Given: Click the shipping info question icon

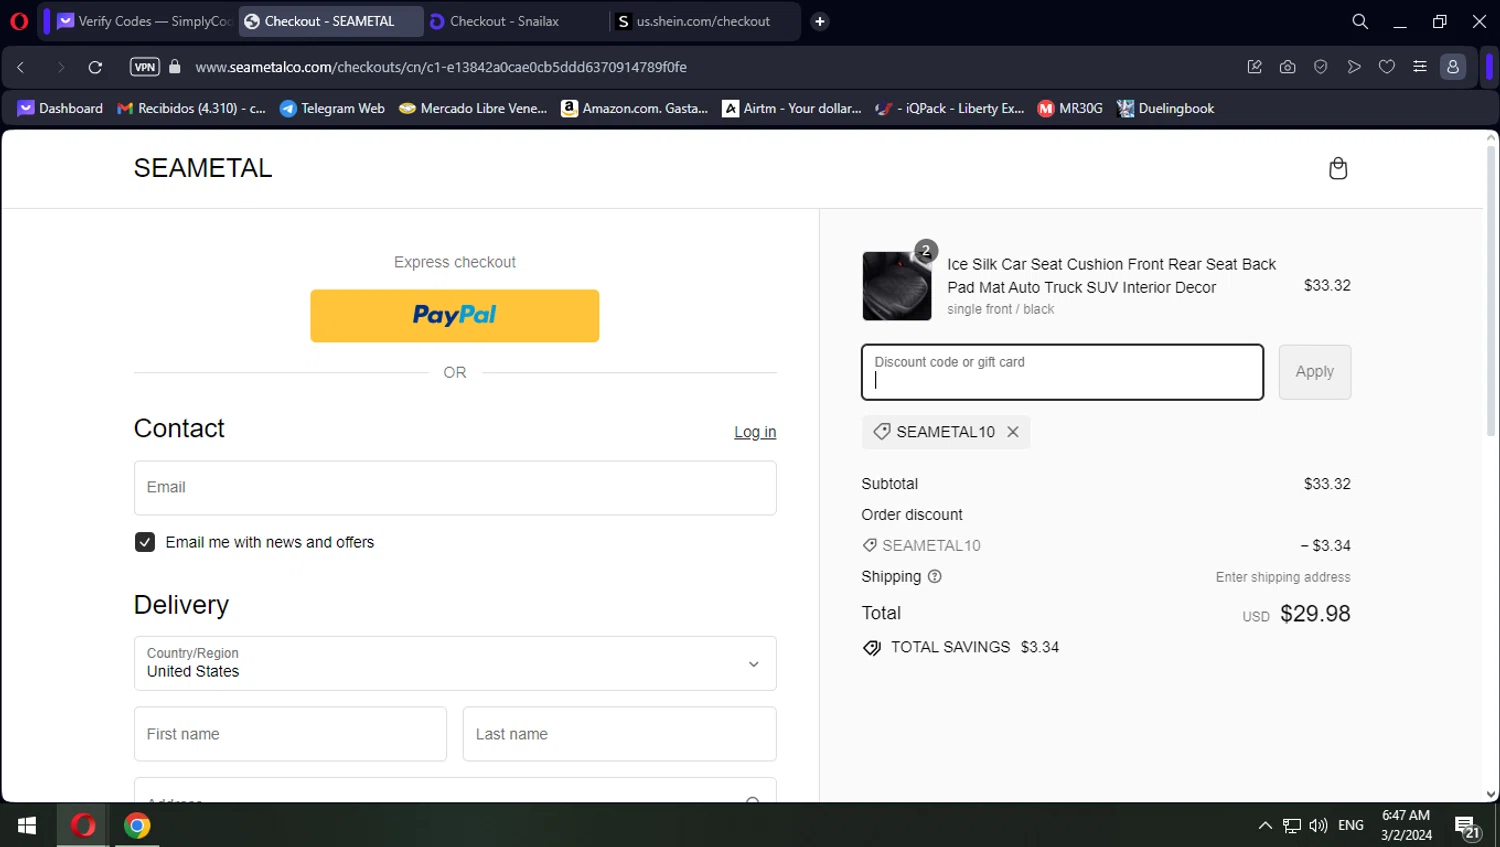Looking at the screenshot, I should pyautogui.click(x=935, y=577).
